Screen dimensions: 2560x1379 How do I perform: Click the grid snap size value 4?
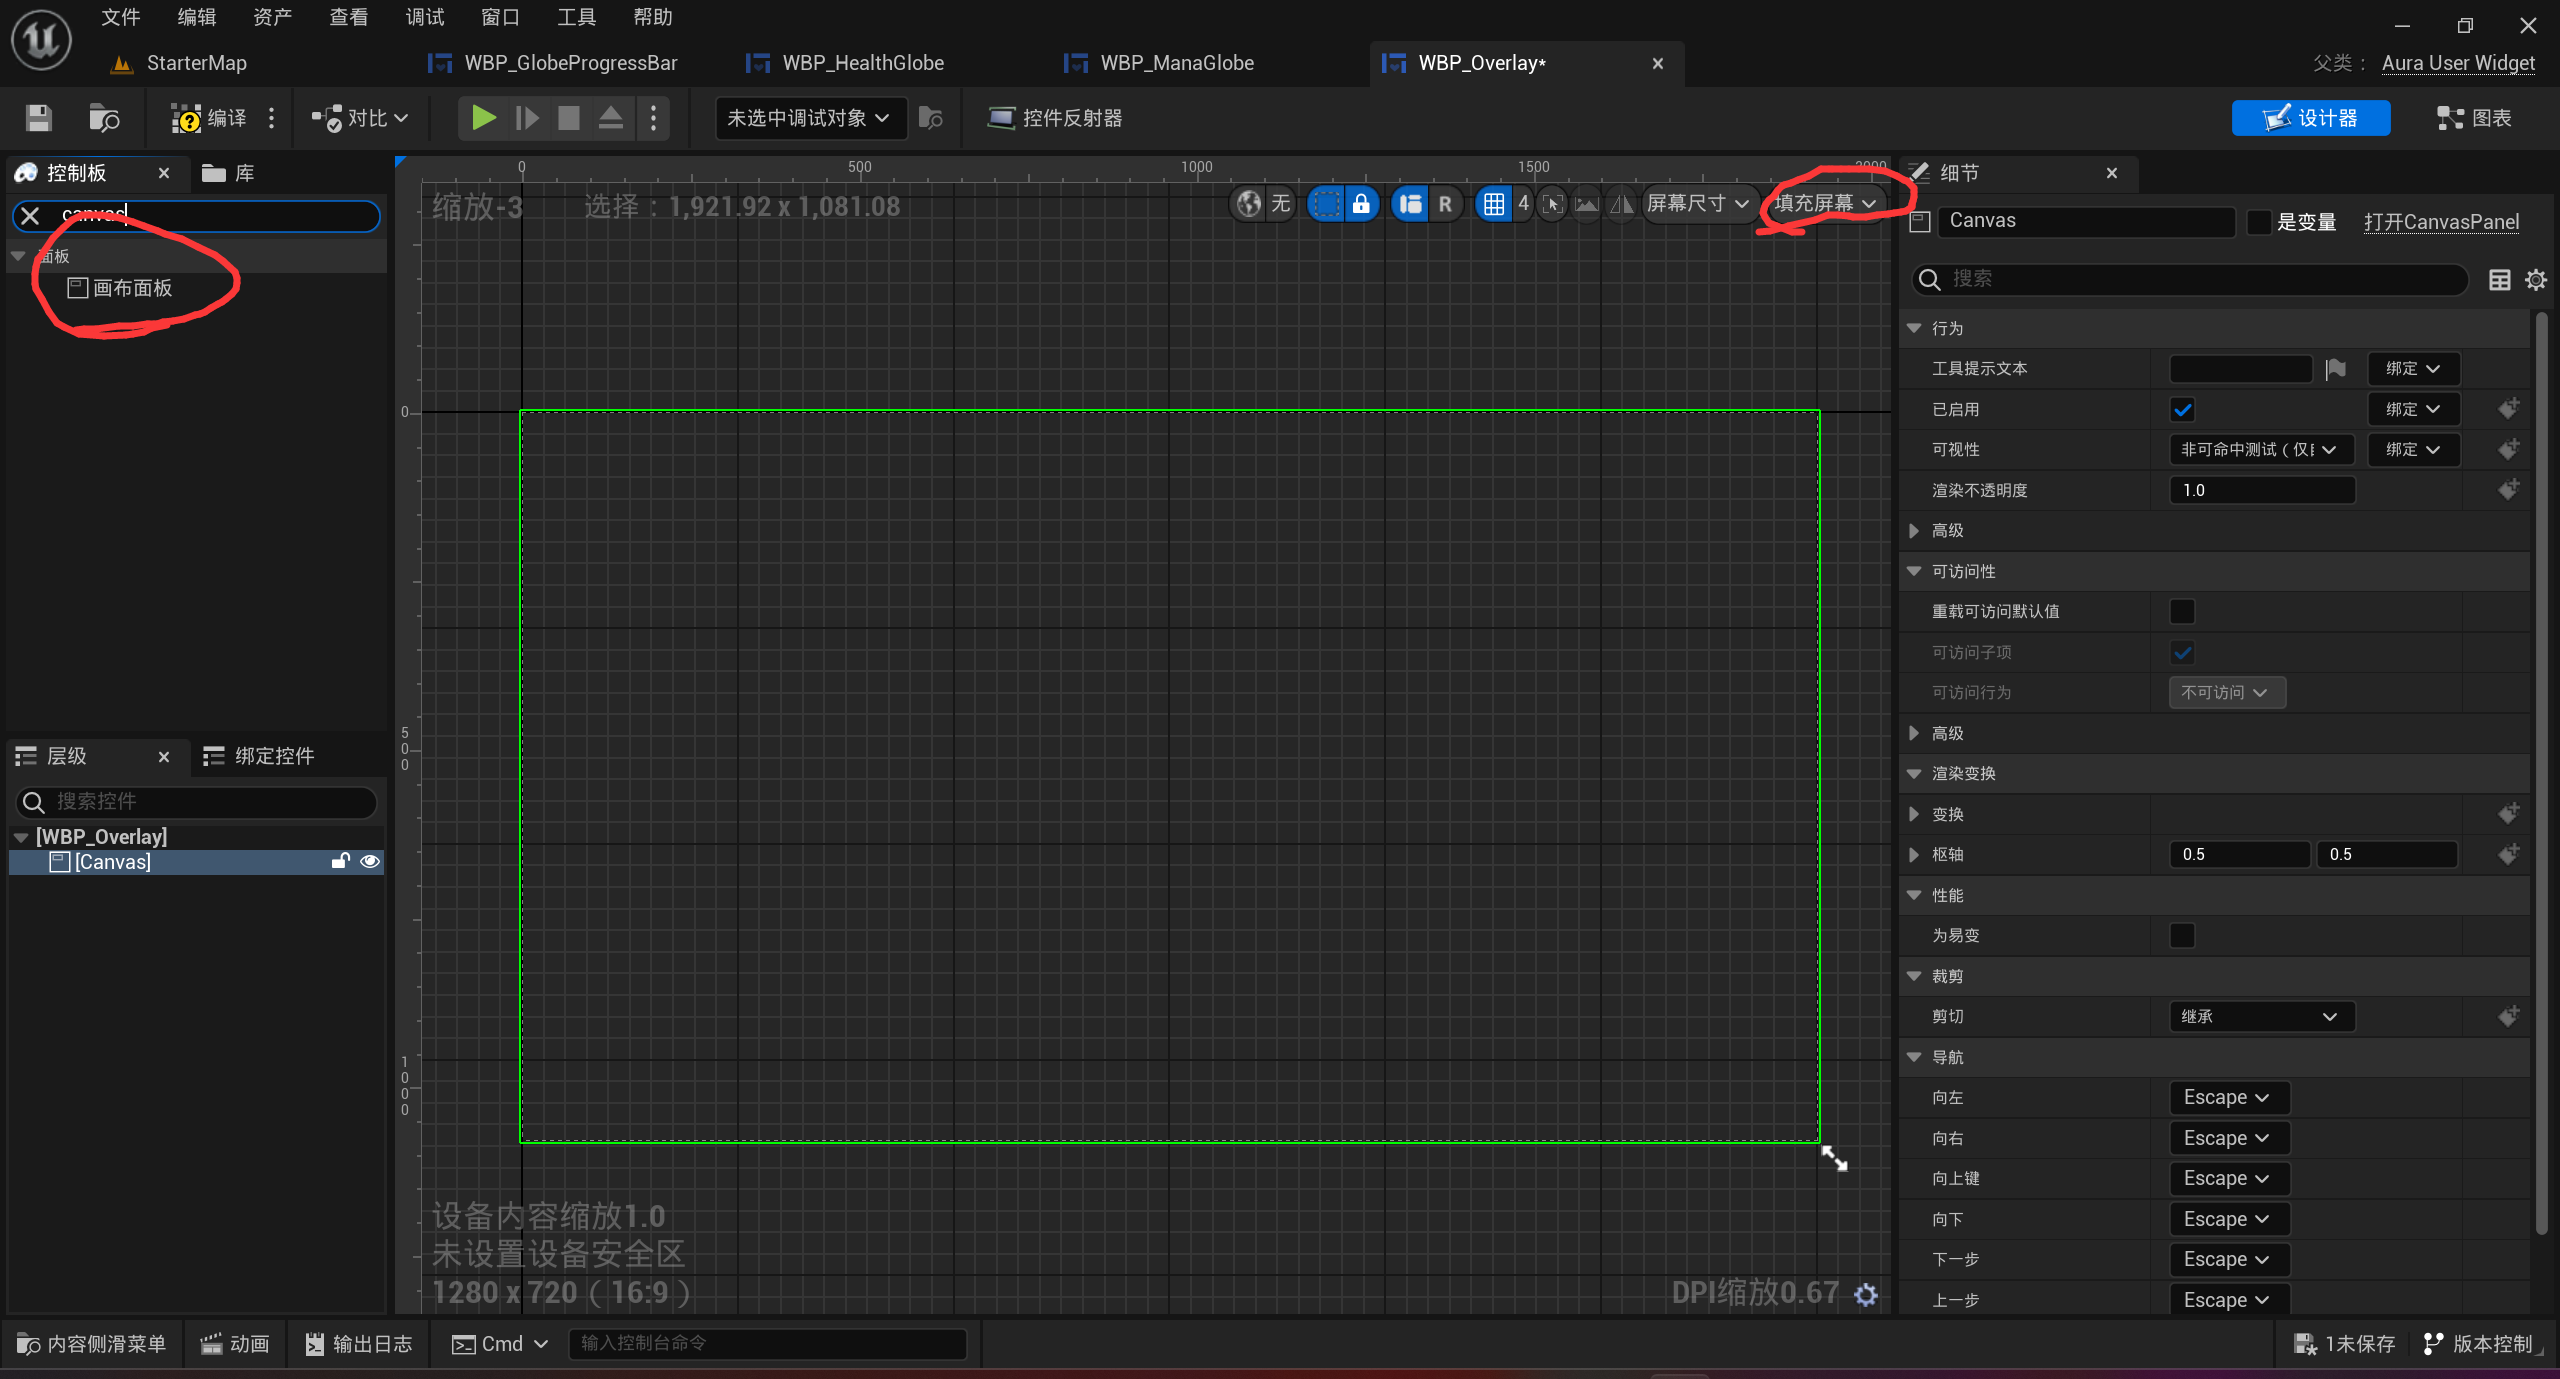[1523, 204]
